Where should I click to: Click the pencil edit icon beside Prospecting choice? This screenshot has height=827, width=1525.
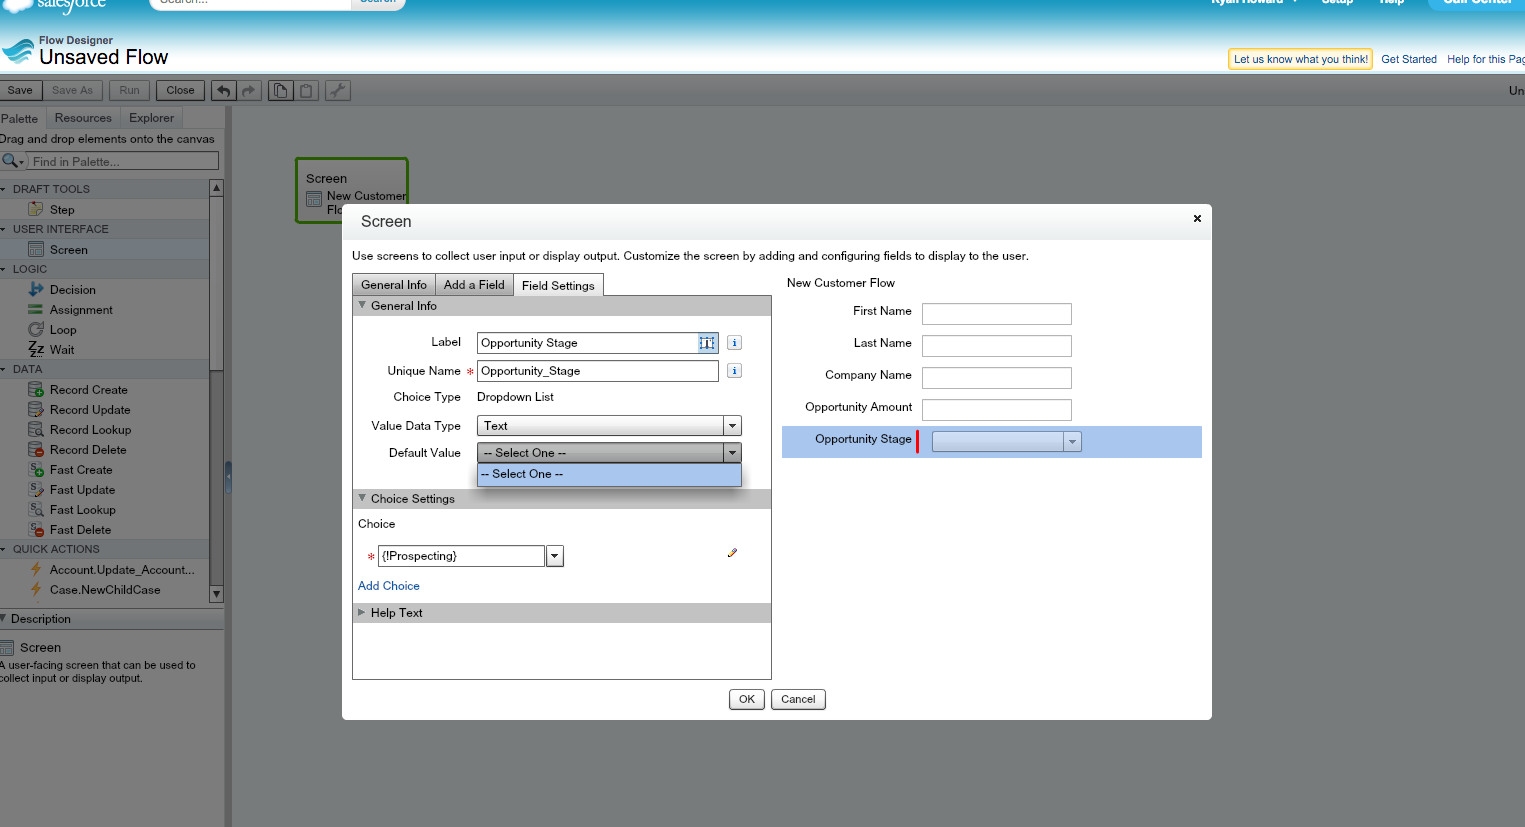732,553
